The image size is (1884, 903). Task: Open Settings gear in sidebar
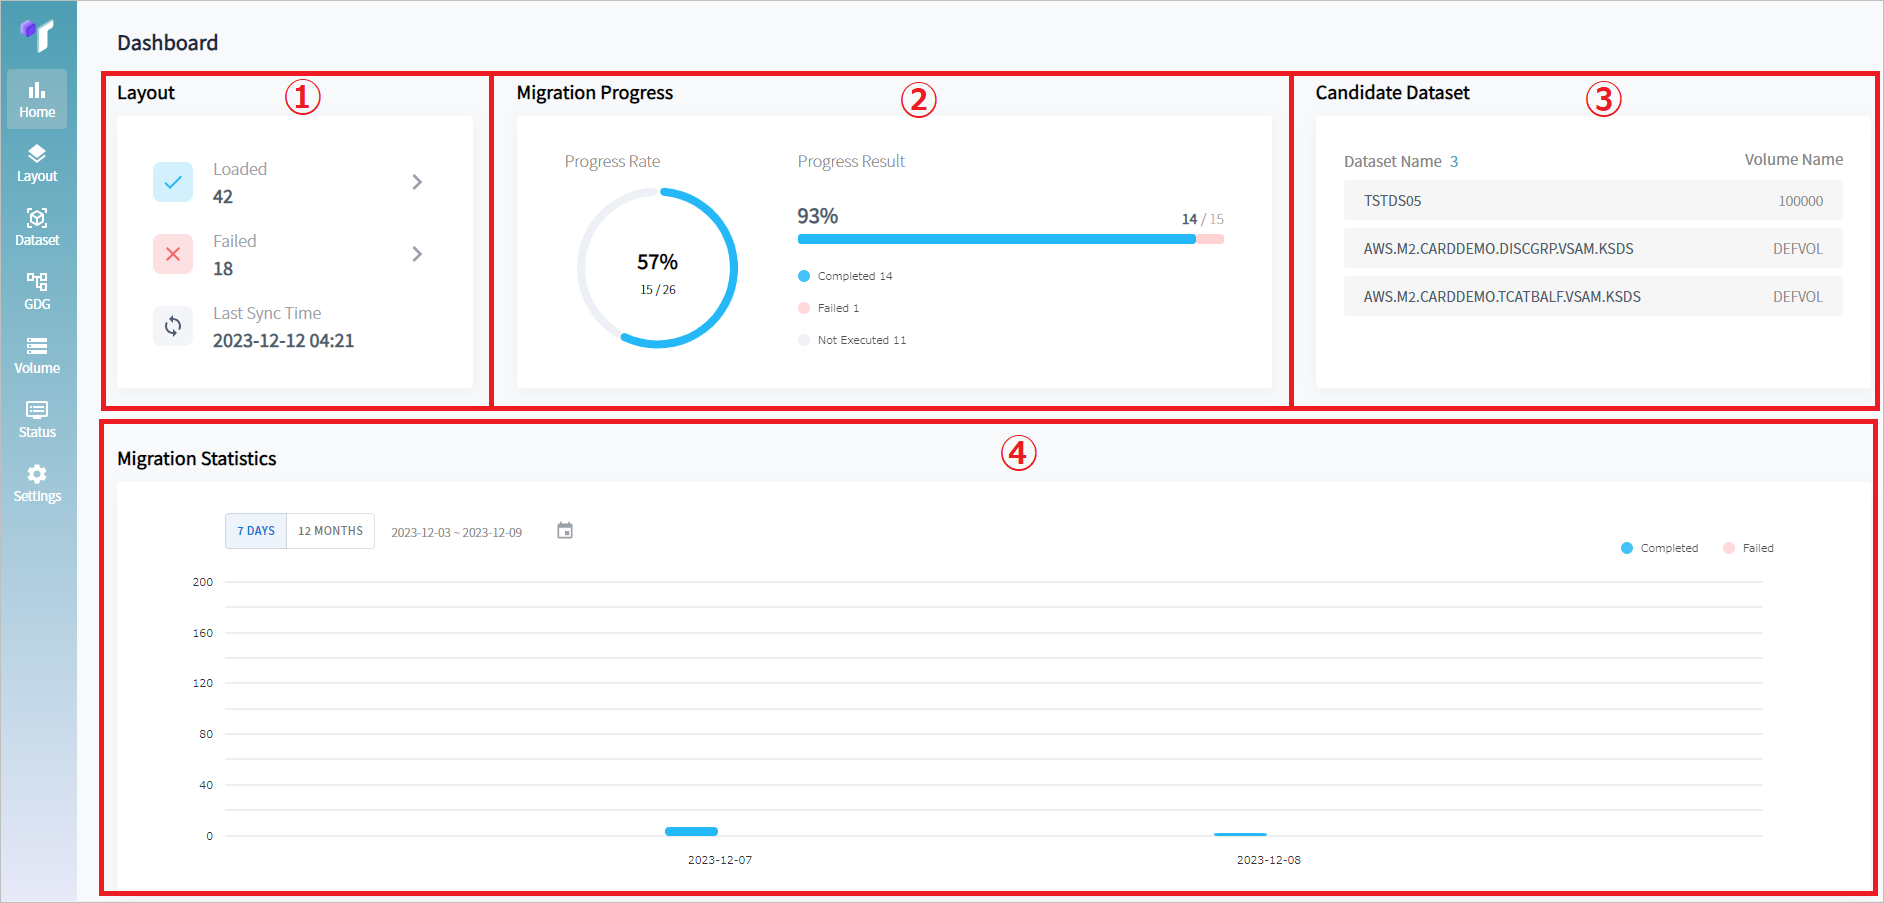point(37,483)
